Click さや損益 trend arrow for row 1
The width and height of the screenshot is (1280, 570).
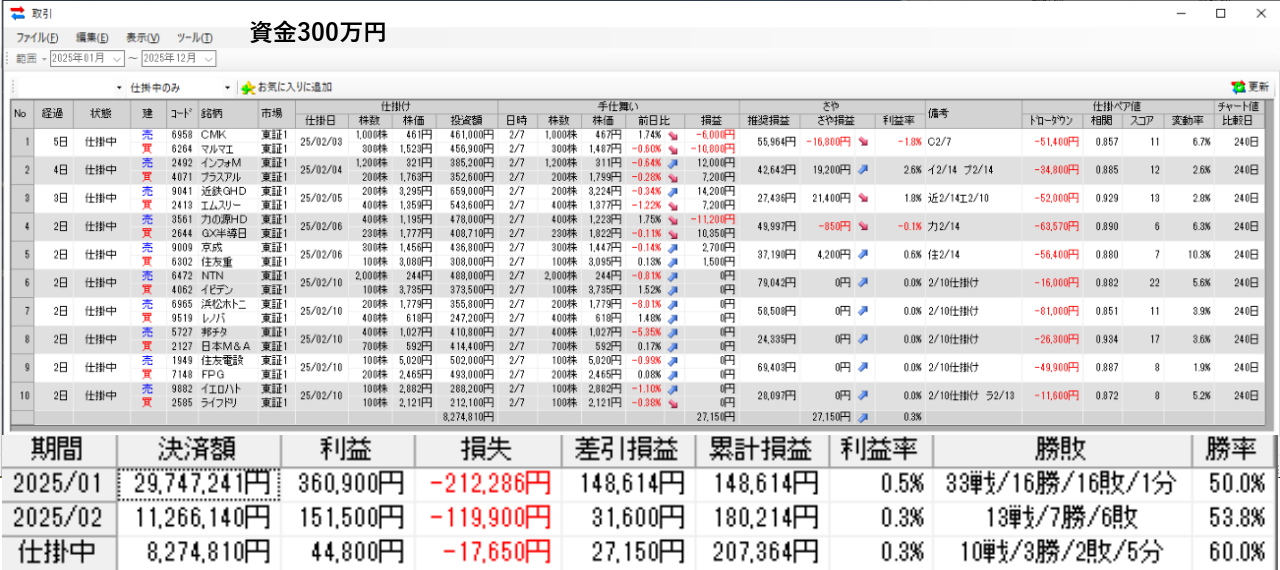[x=862, y=142]
